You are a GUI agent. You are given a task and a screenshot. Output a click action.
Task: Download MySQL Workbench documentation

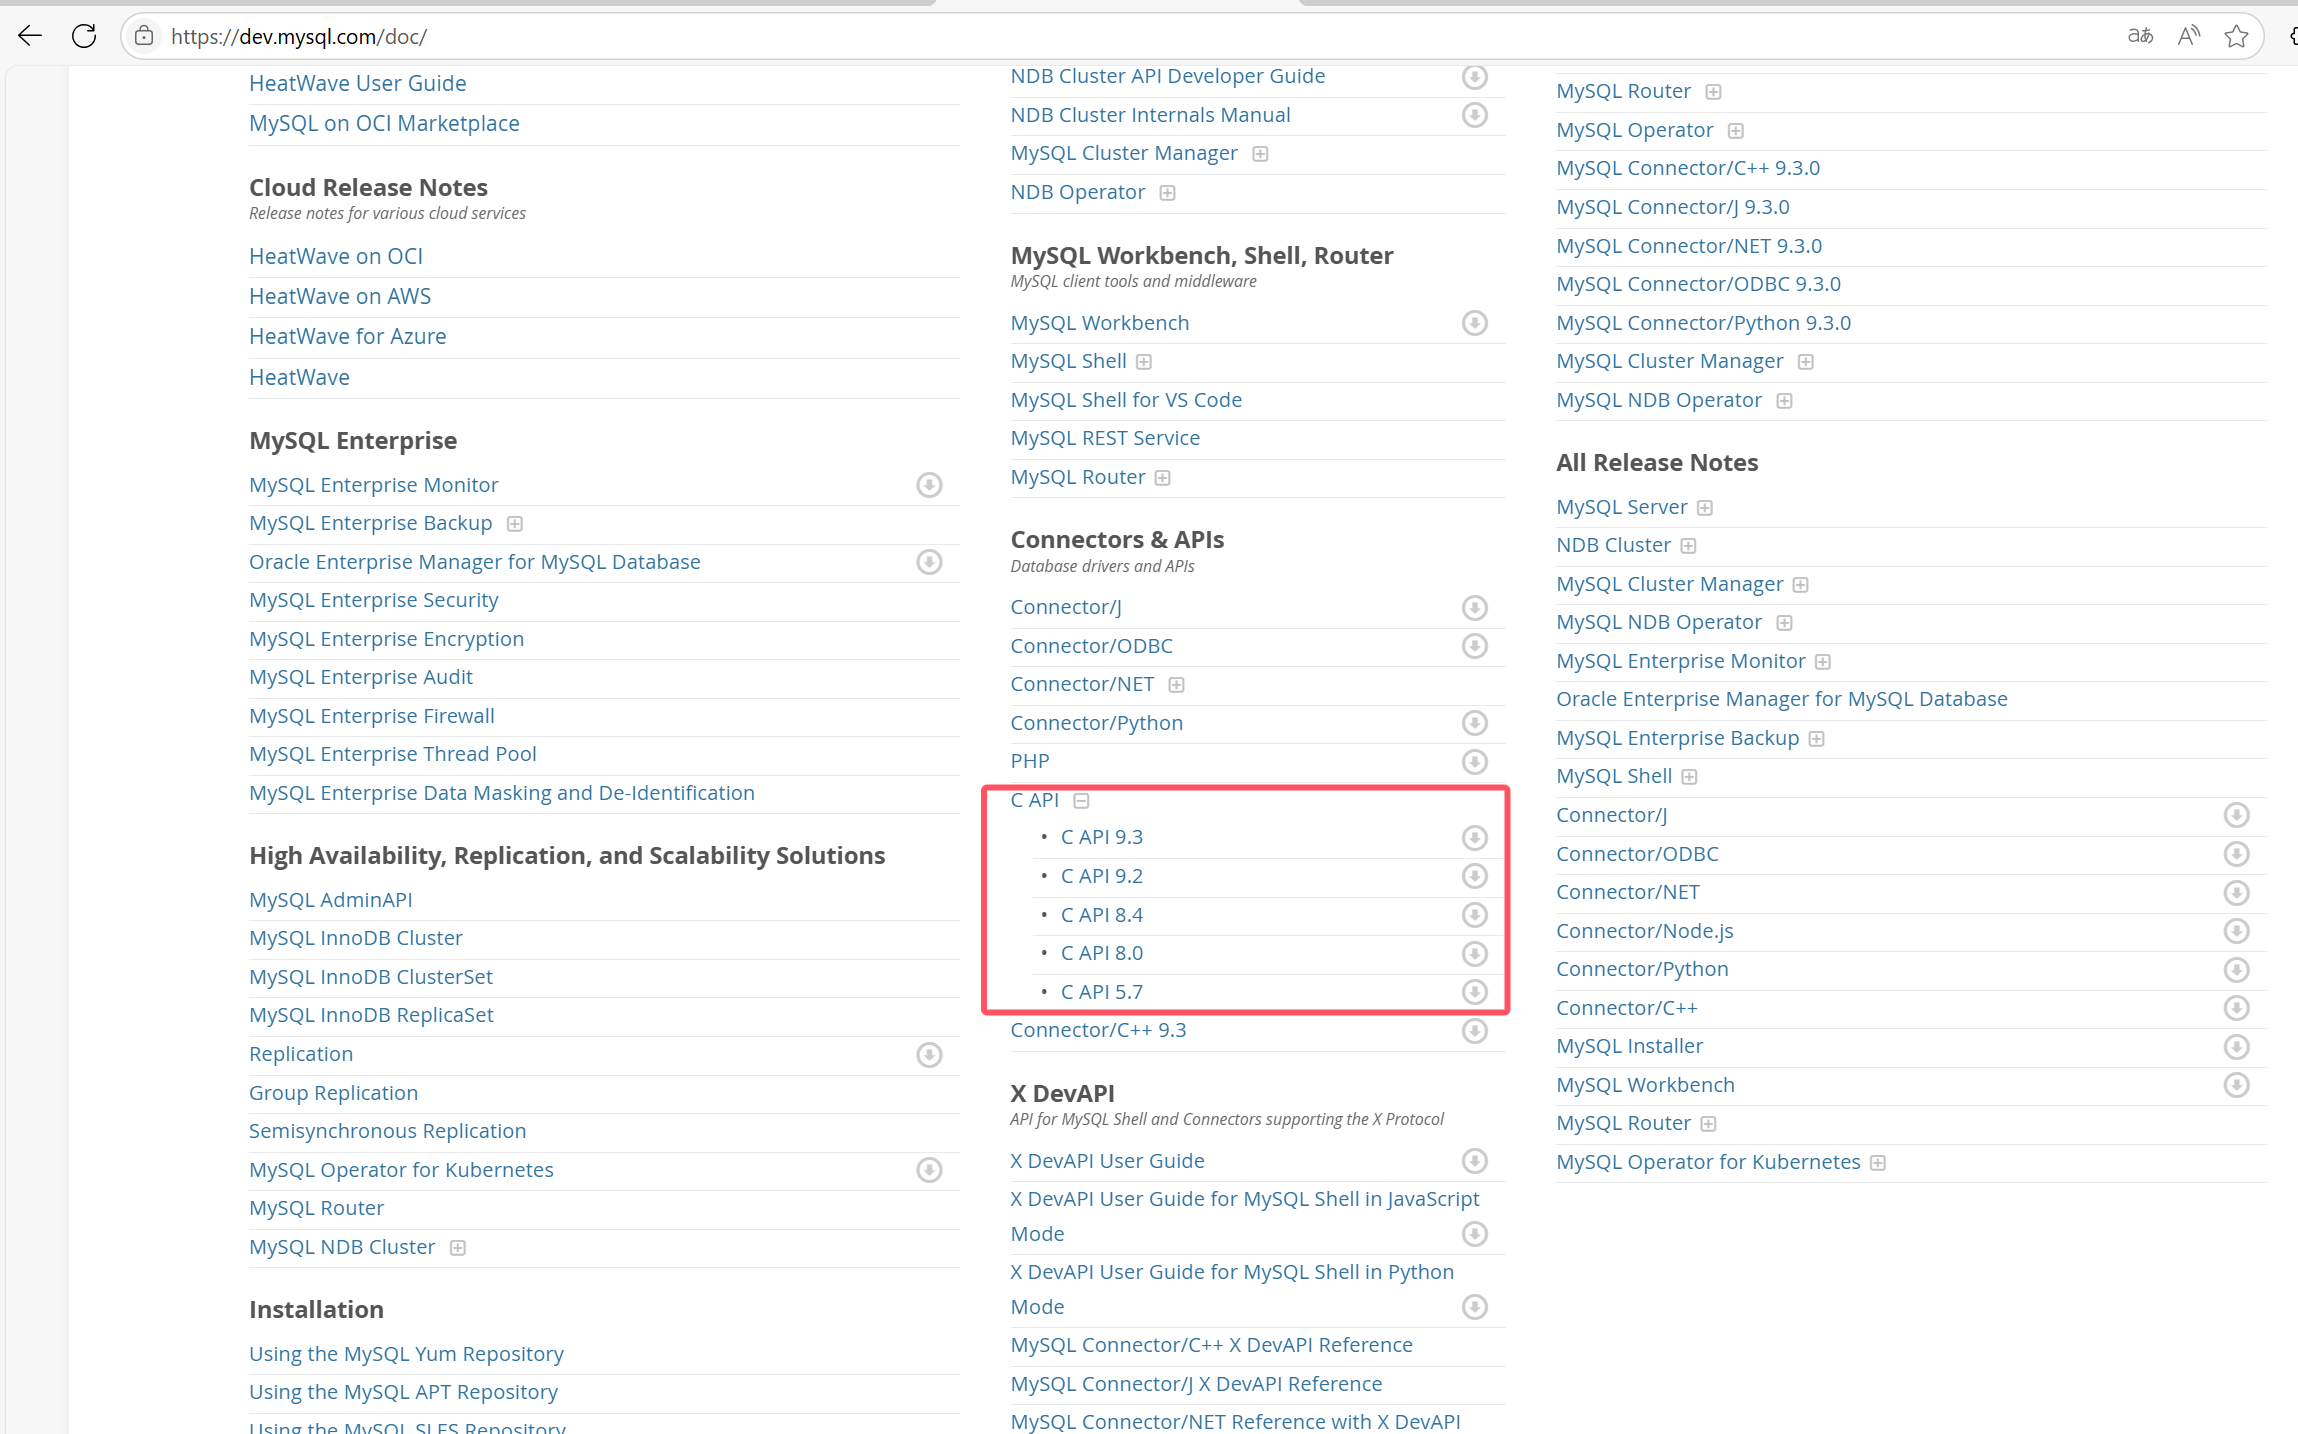click(1474, 322)
